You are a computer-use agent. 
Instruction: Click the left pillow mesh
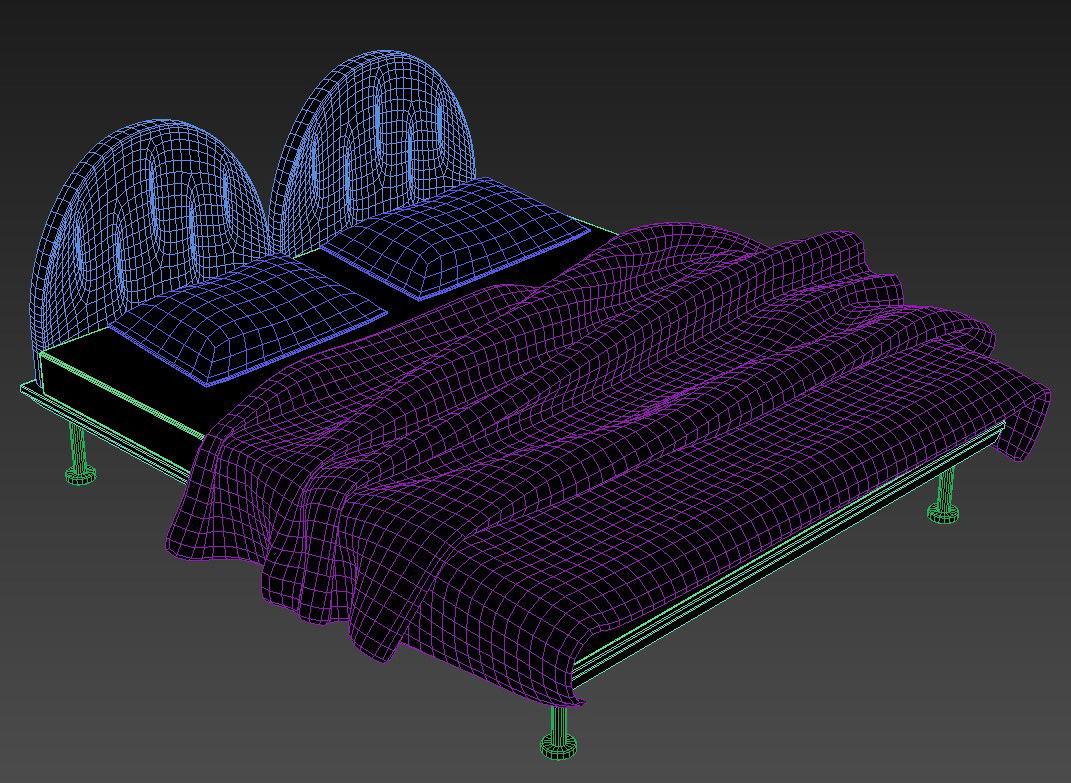click(x=250, y=320)
